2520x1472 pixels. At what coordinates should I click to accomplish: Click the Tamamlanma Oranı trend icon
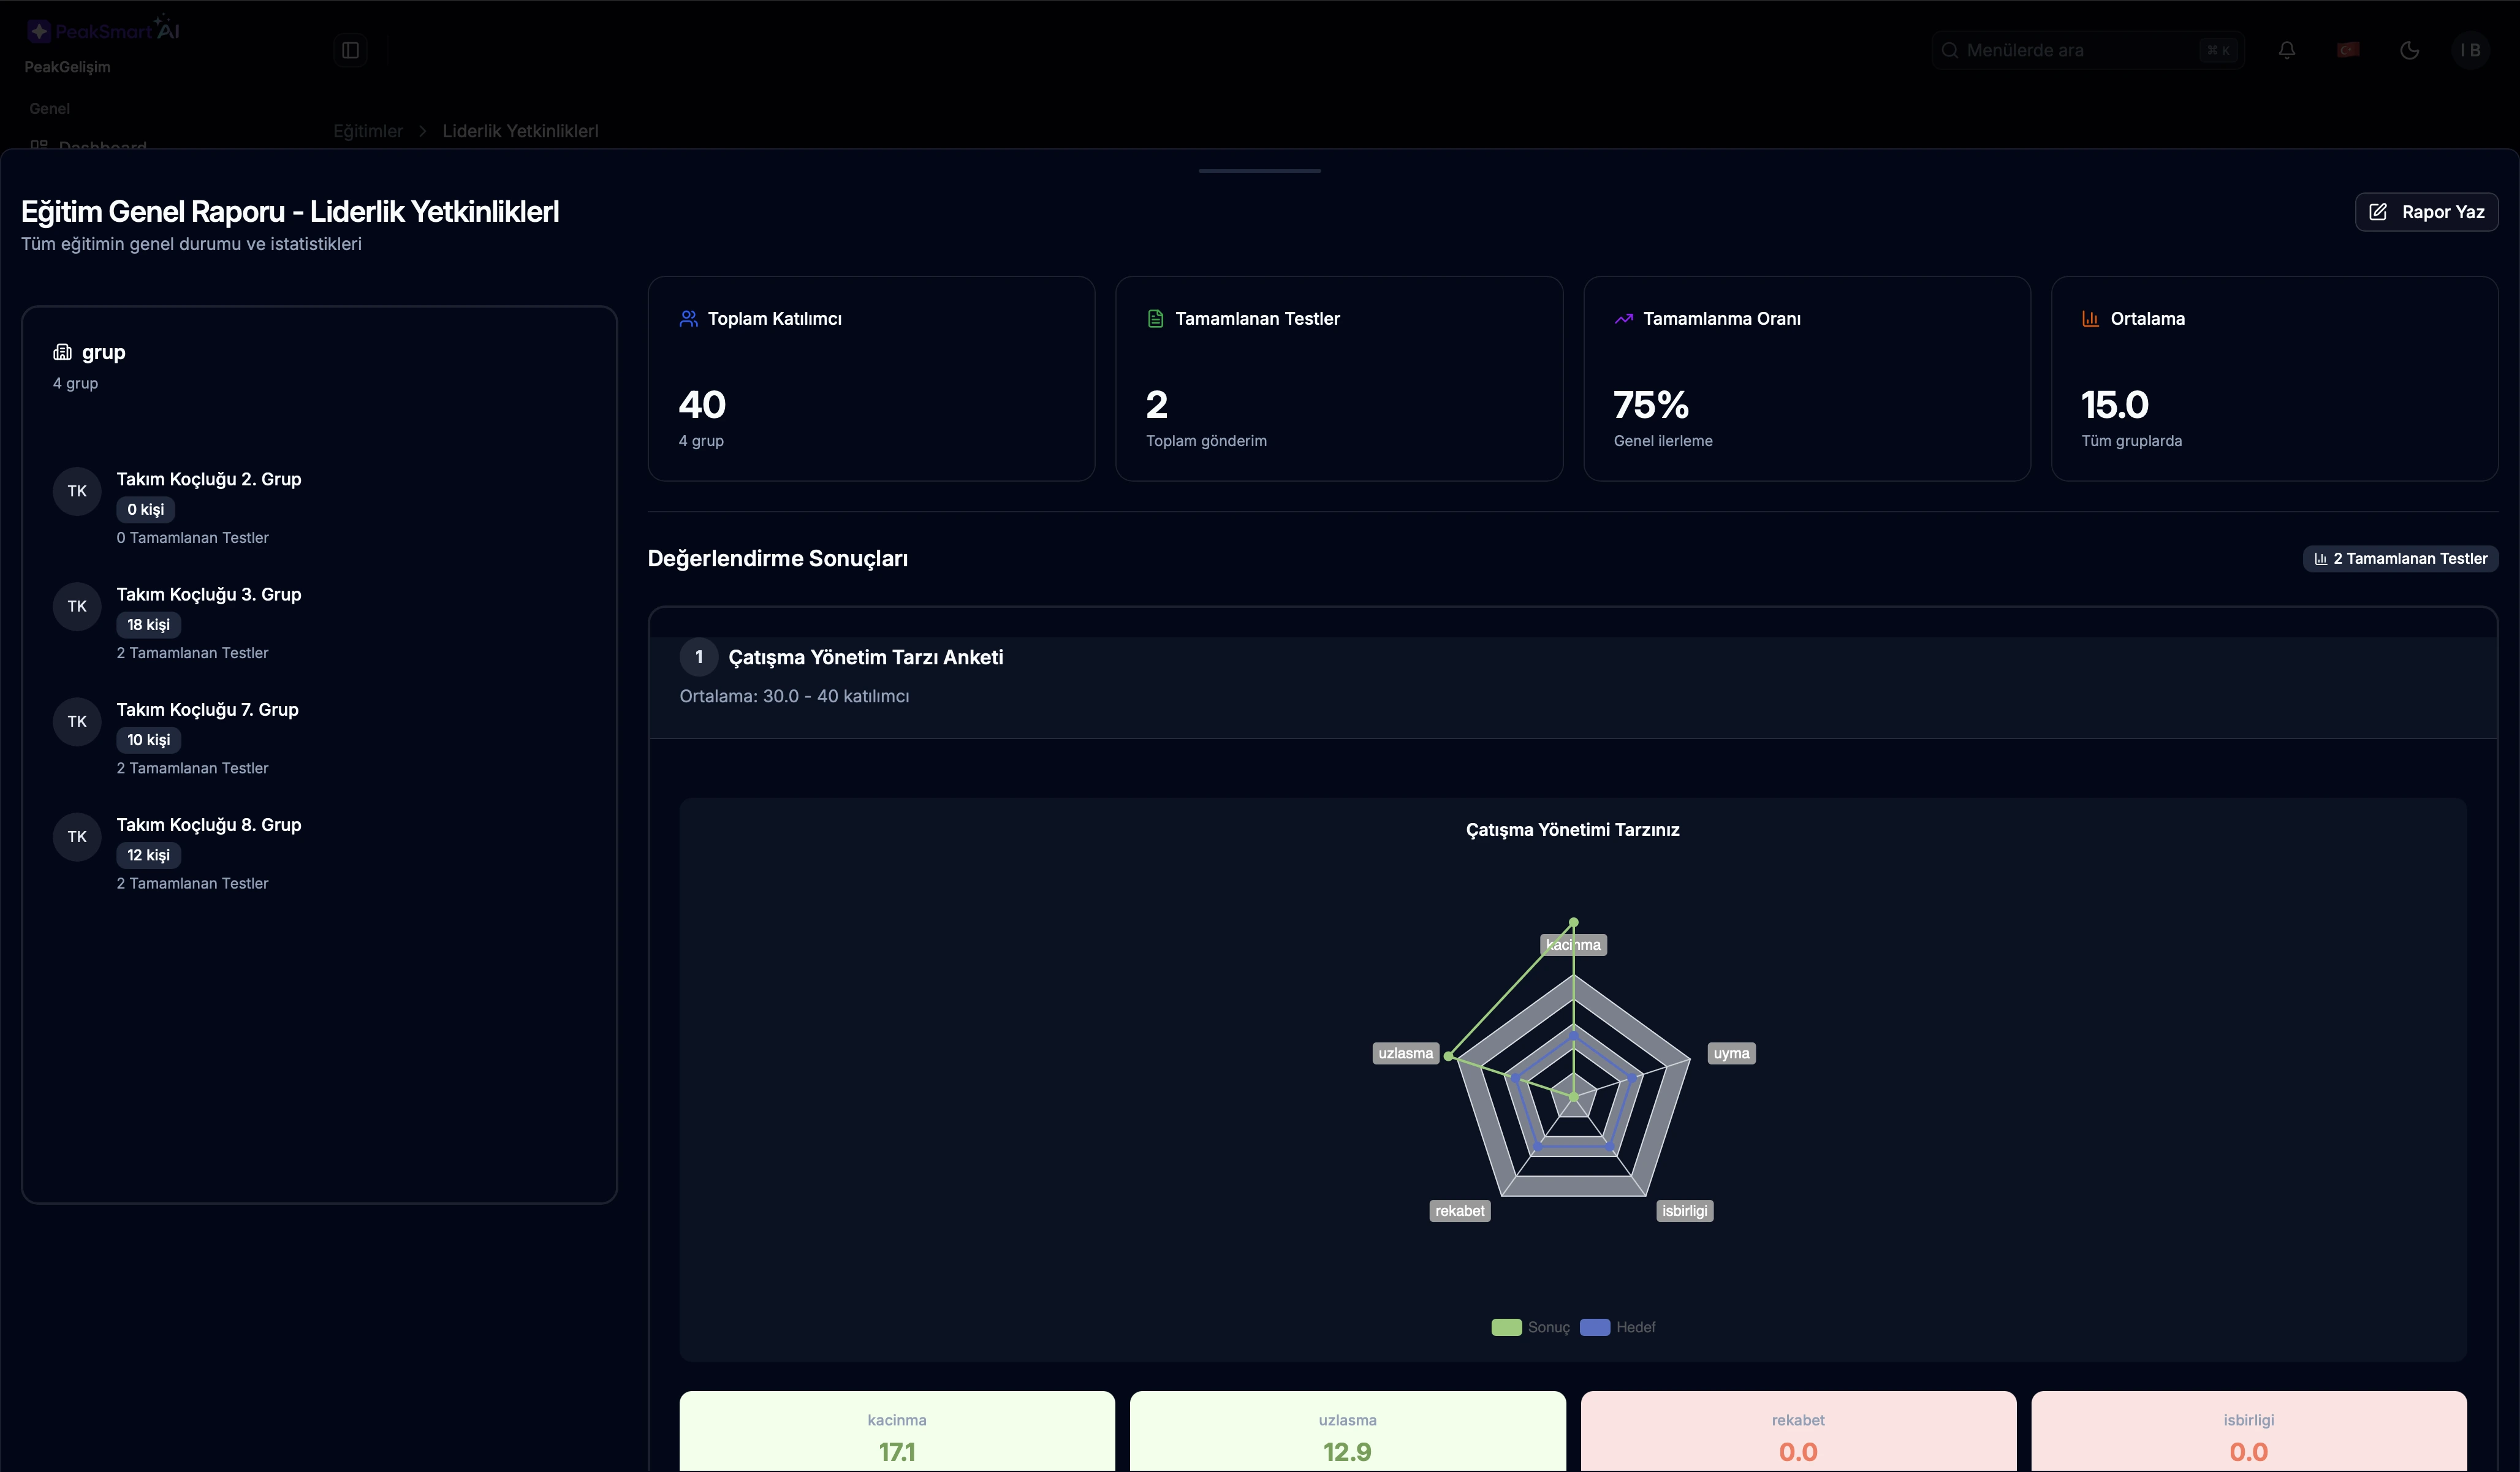pyautogui.click(x=1624, y=318)
